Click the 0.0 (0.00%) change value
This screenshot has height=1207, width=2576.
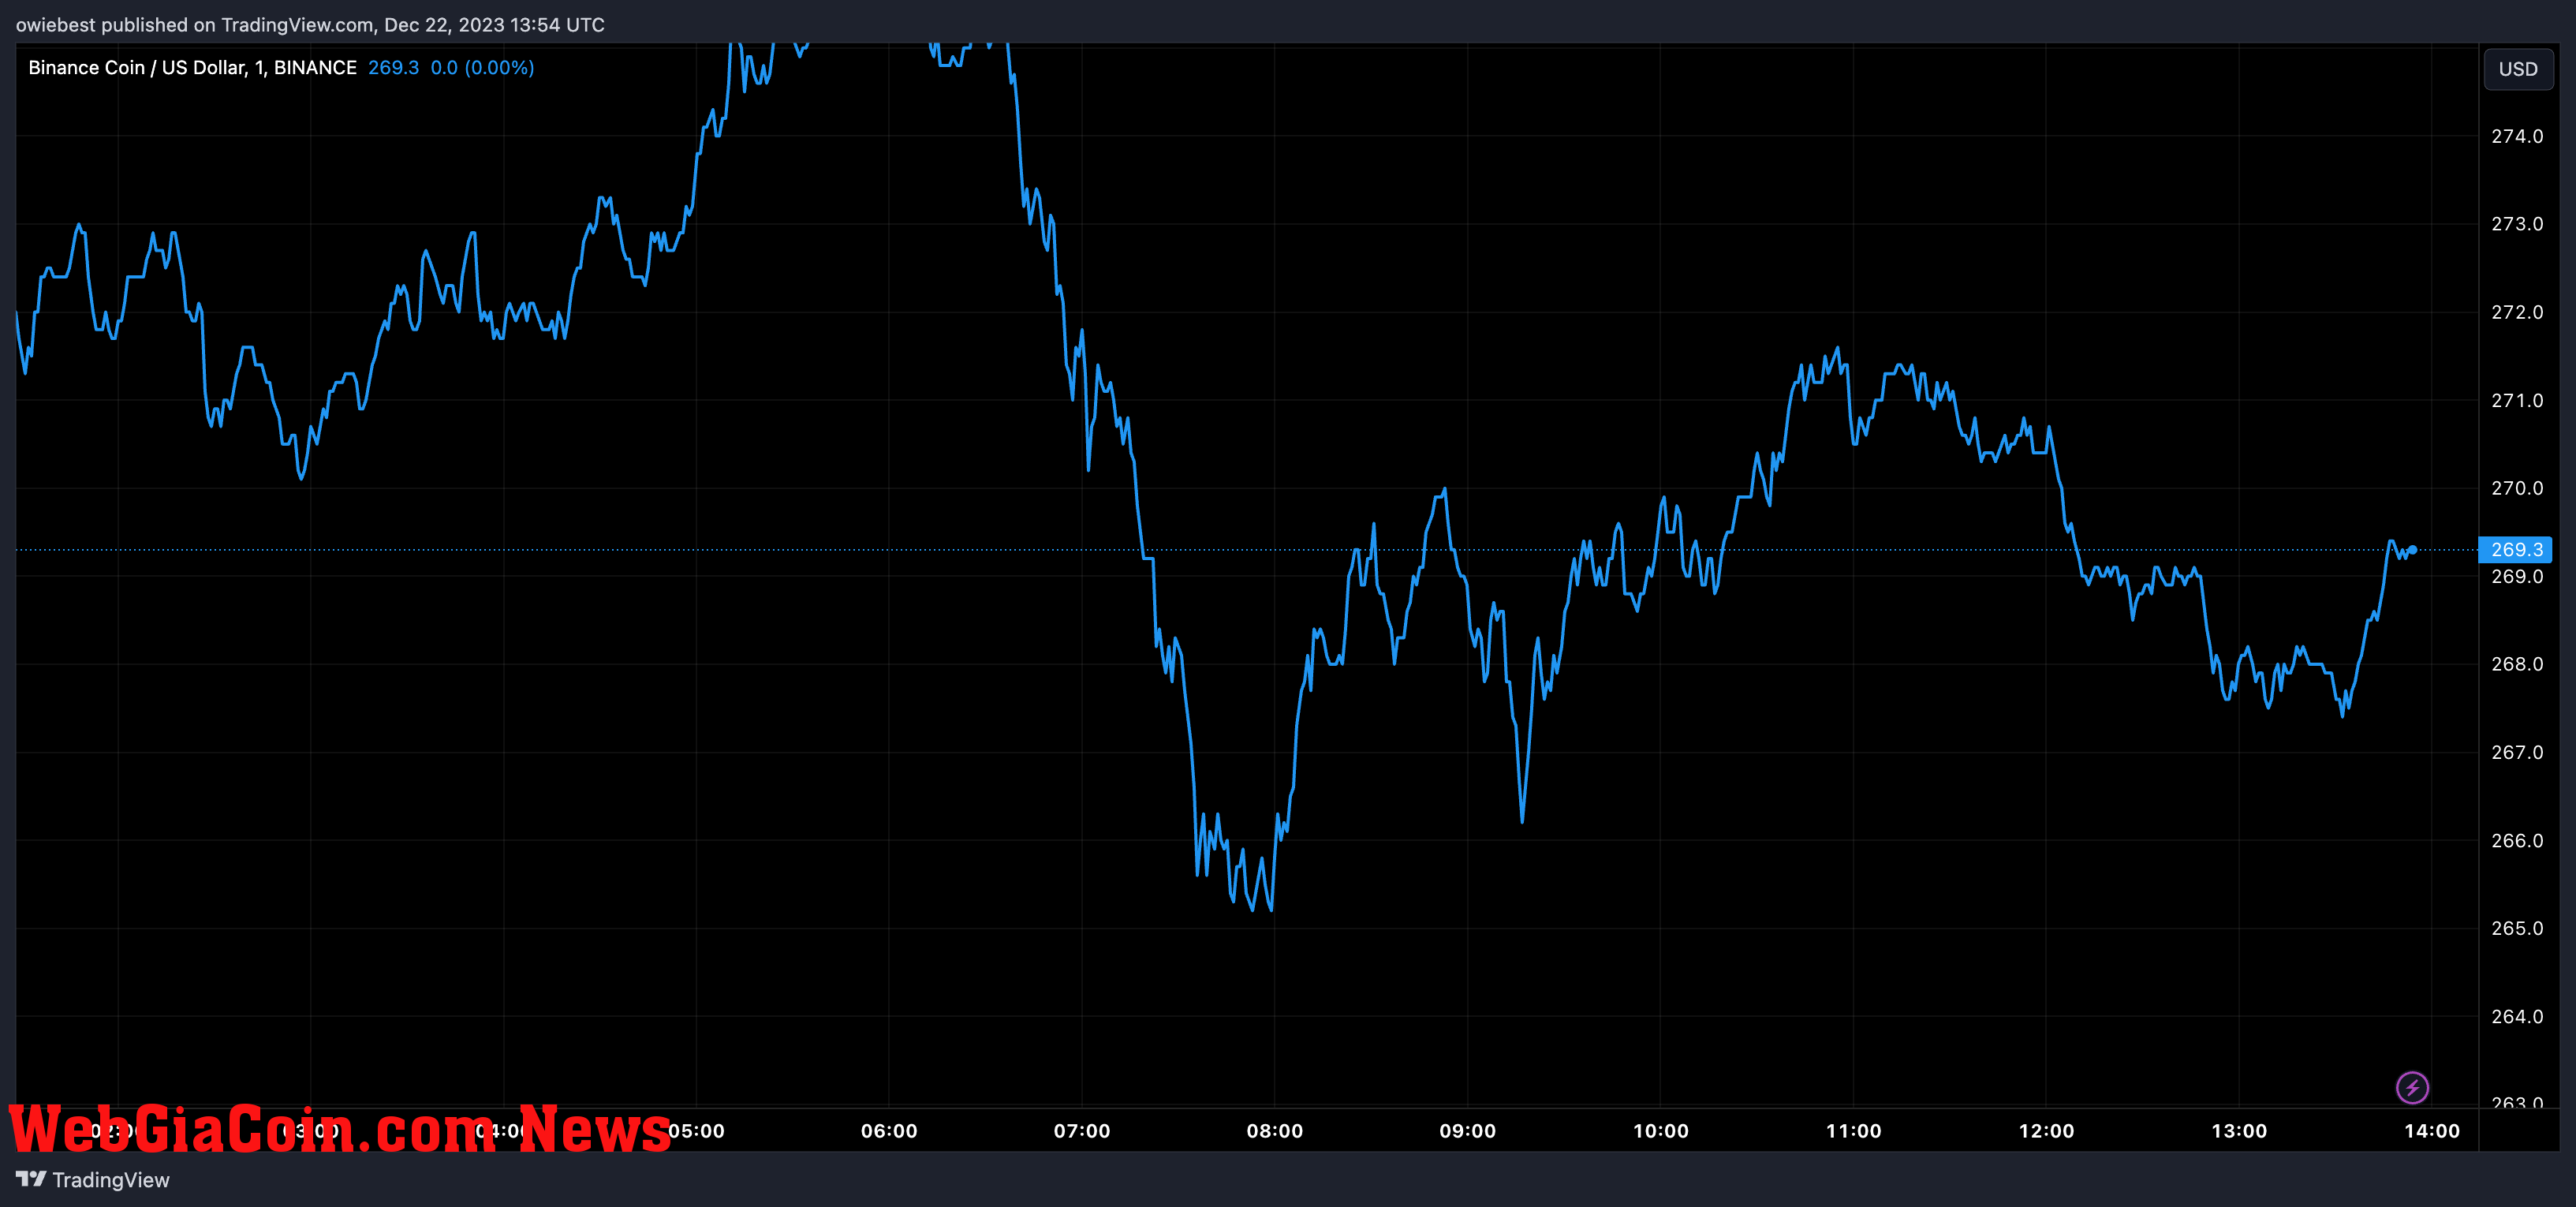(x=482, y=67)
